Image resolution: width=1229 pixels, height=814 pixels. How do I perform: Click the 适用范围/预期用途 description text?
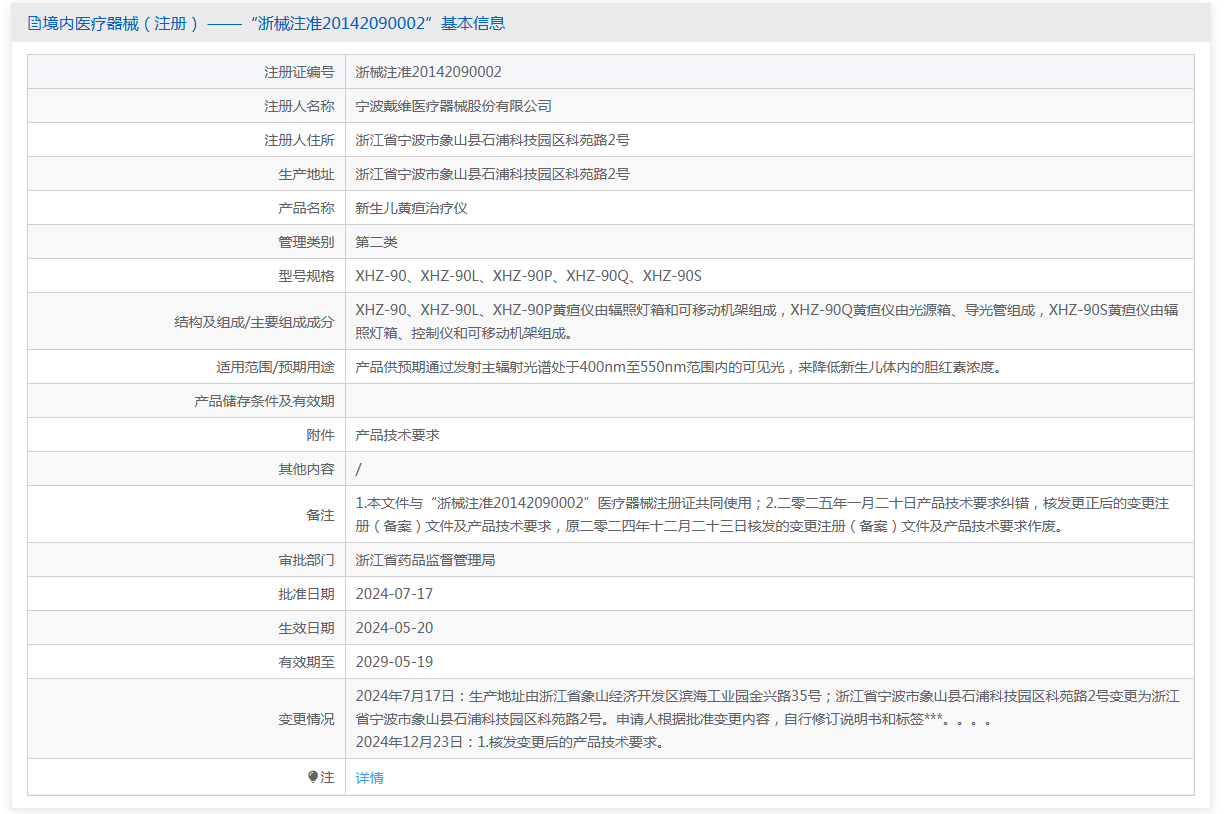point(678,367)
